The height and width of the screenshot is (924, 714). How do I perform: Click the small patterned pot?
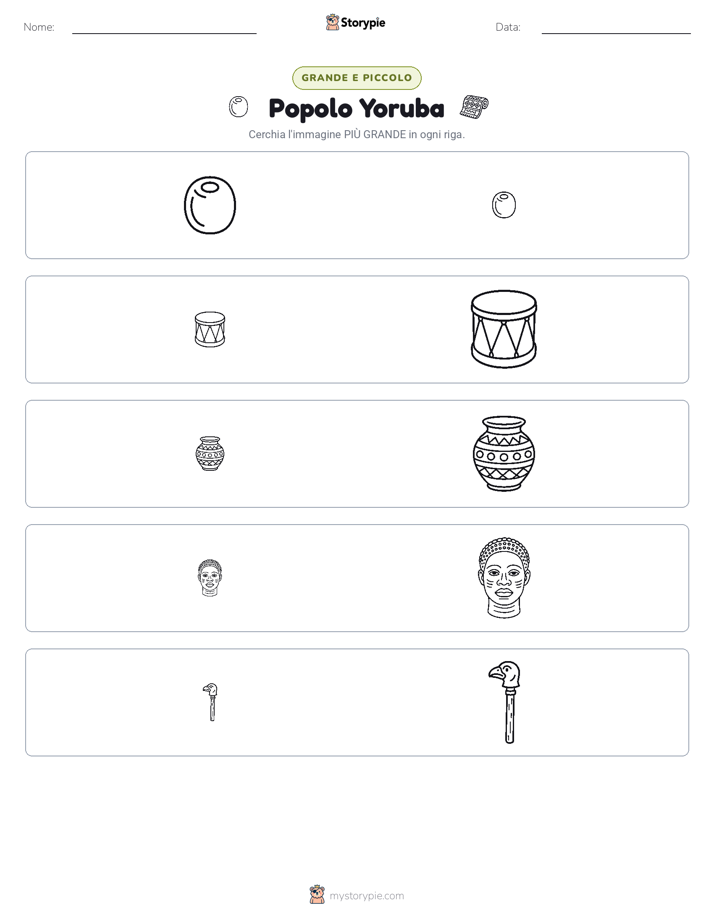click(x=210, y=453)
